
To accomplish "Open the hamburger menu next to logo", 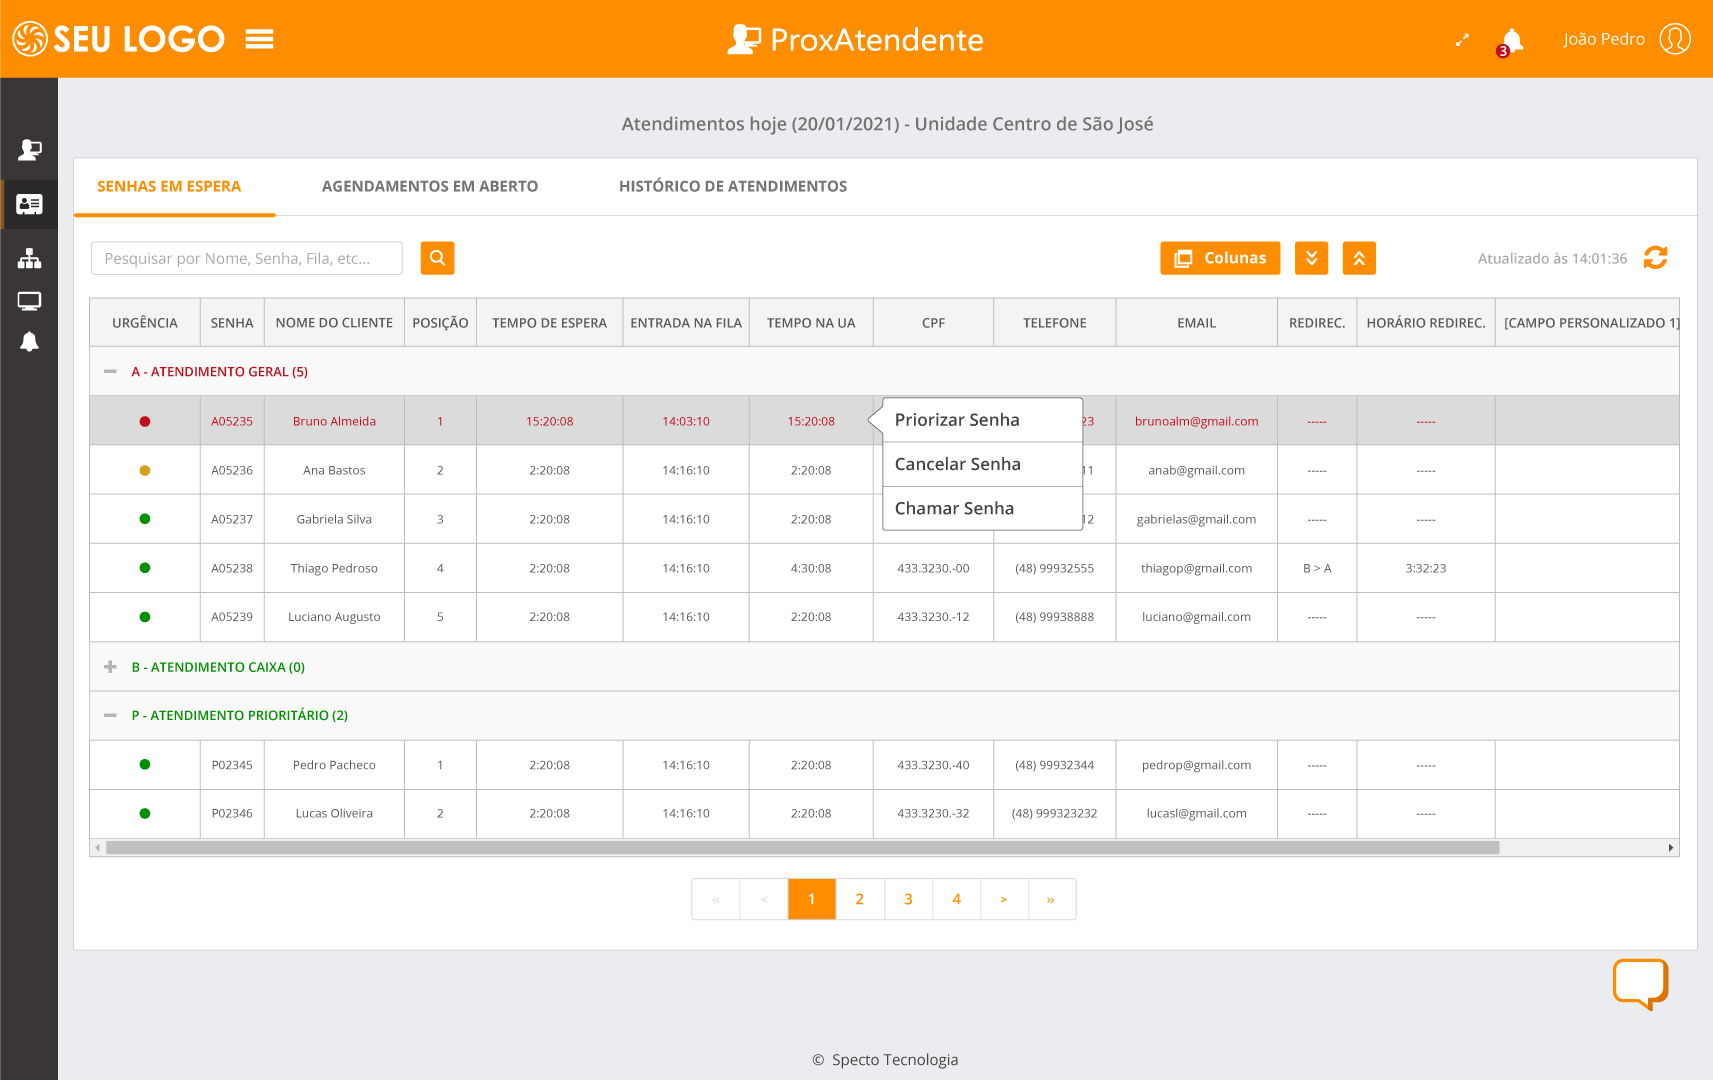I will click(260, 39).
